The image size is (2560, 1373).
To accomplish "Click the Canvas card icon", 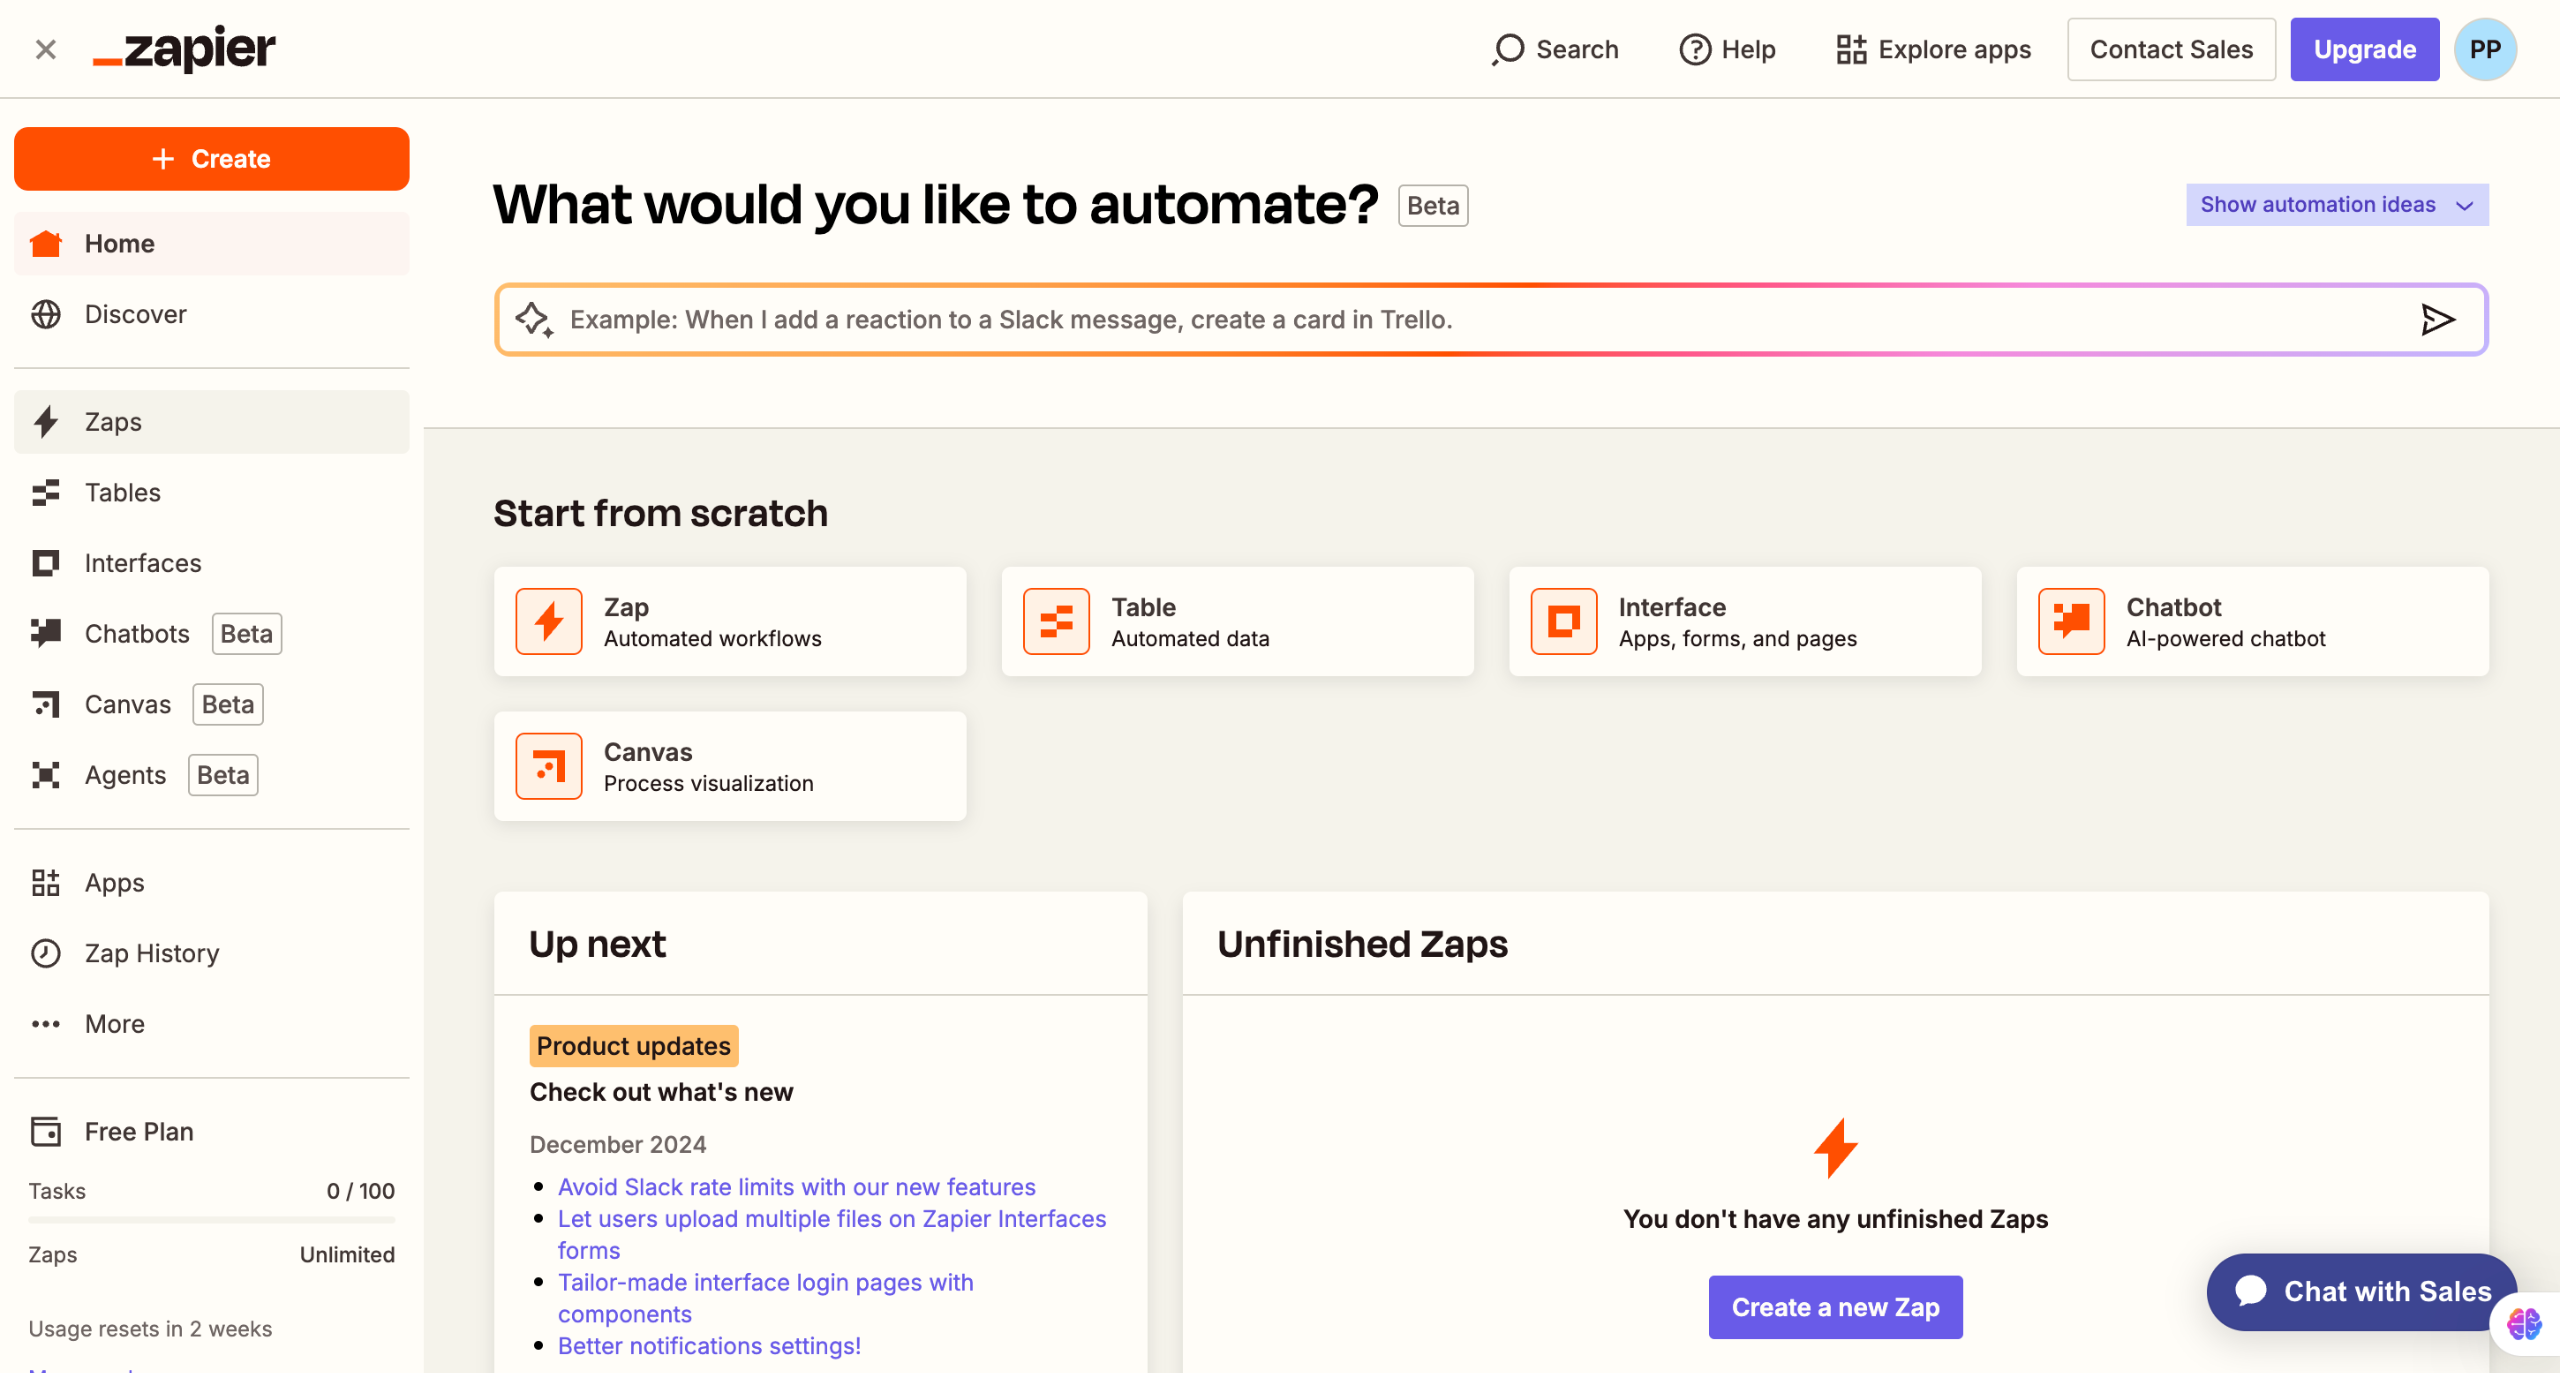I will tap(548, 766).
